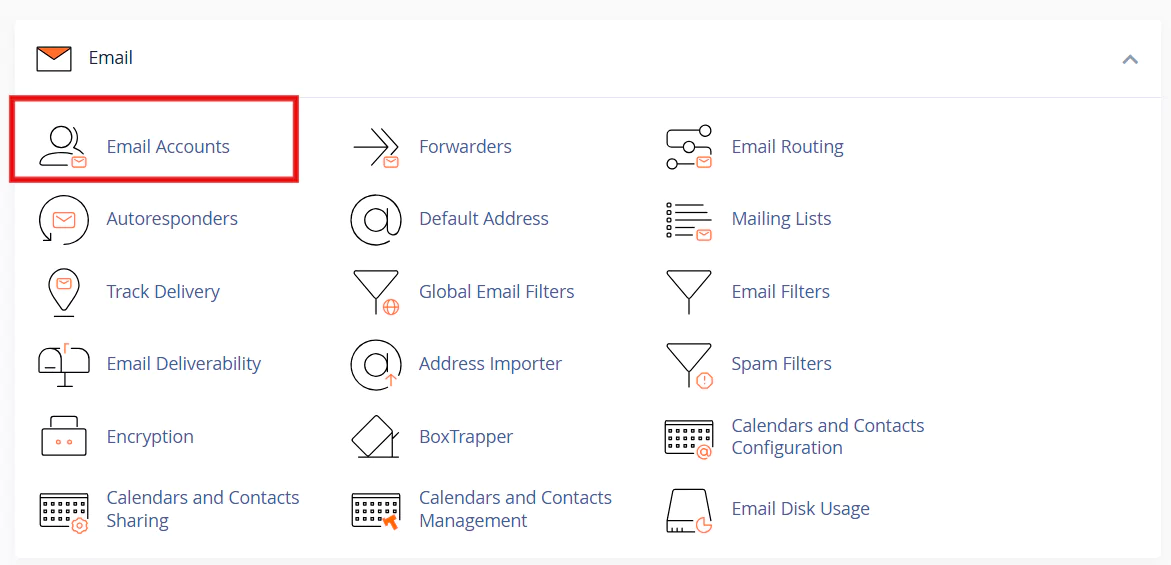Open the Global Email Filters funnel icon
The width and height of the screenshot is (1171, 565).
376,293
